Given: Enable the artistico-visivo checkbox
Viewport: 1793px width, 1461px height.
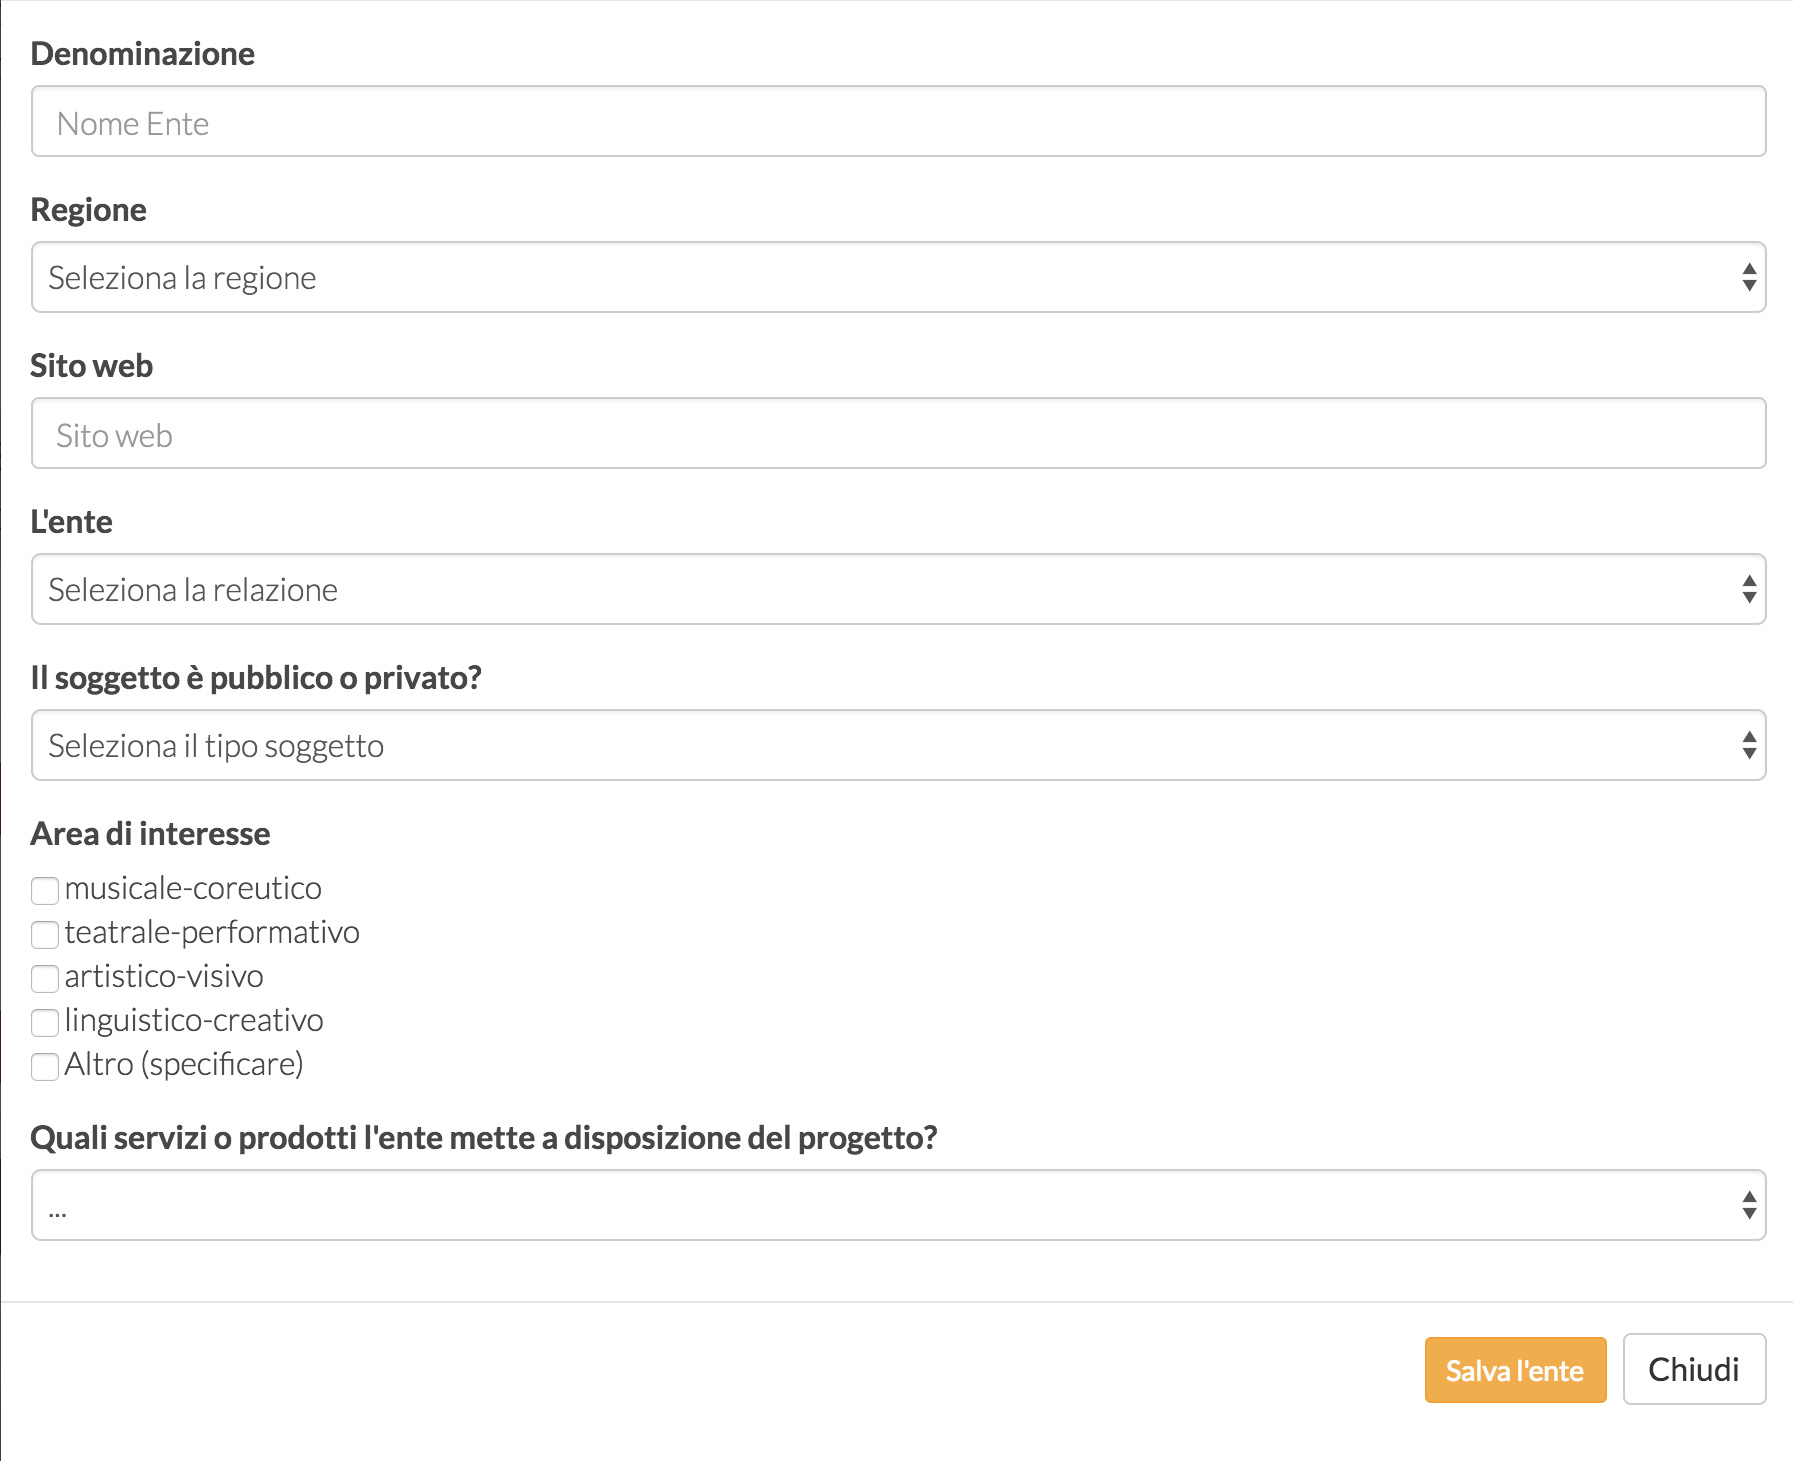Looking at the screenshot, I should 45,978.
